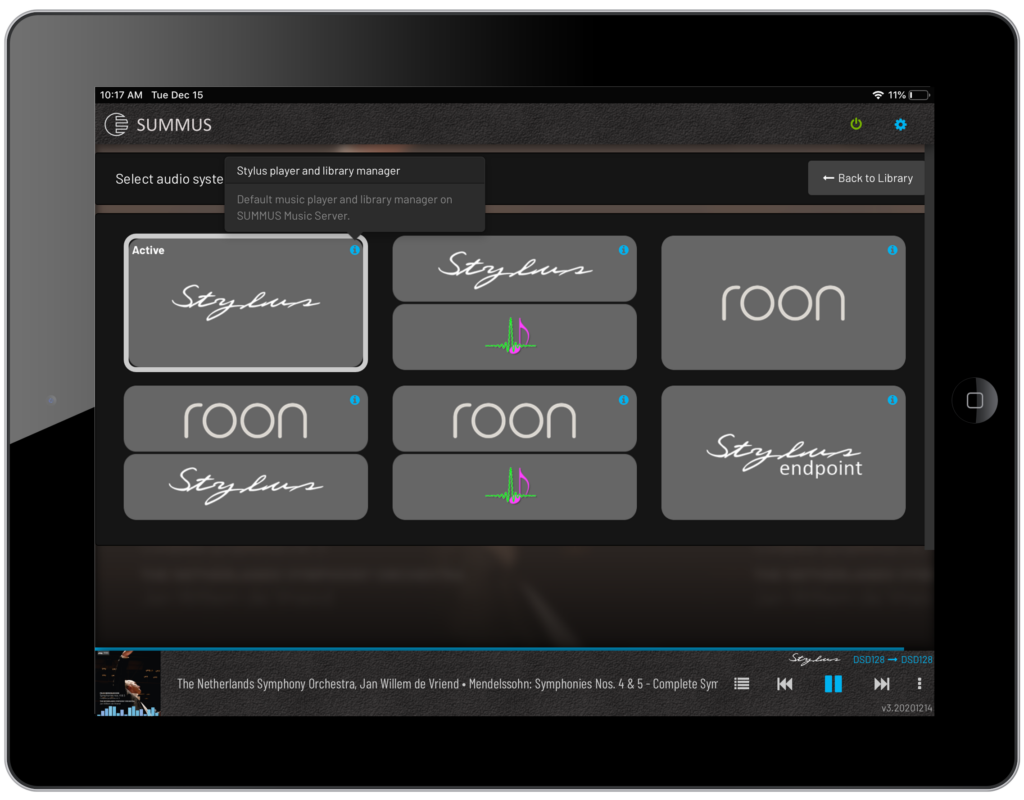The width and height of the screenshot is (1024, 800).
Task: Click the date 'Tue Dec 15'
Action: pos(177,95)
